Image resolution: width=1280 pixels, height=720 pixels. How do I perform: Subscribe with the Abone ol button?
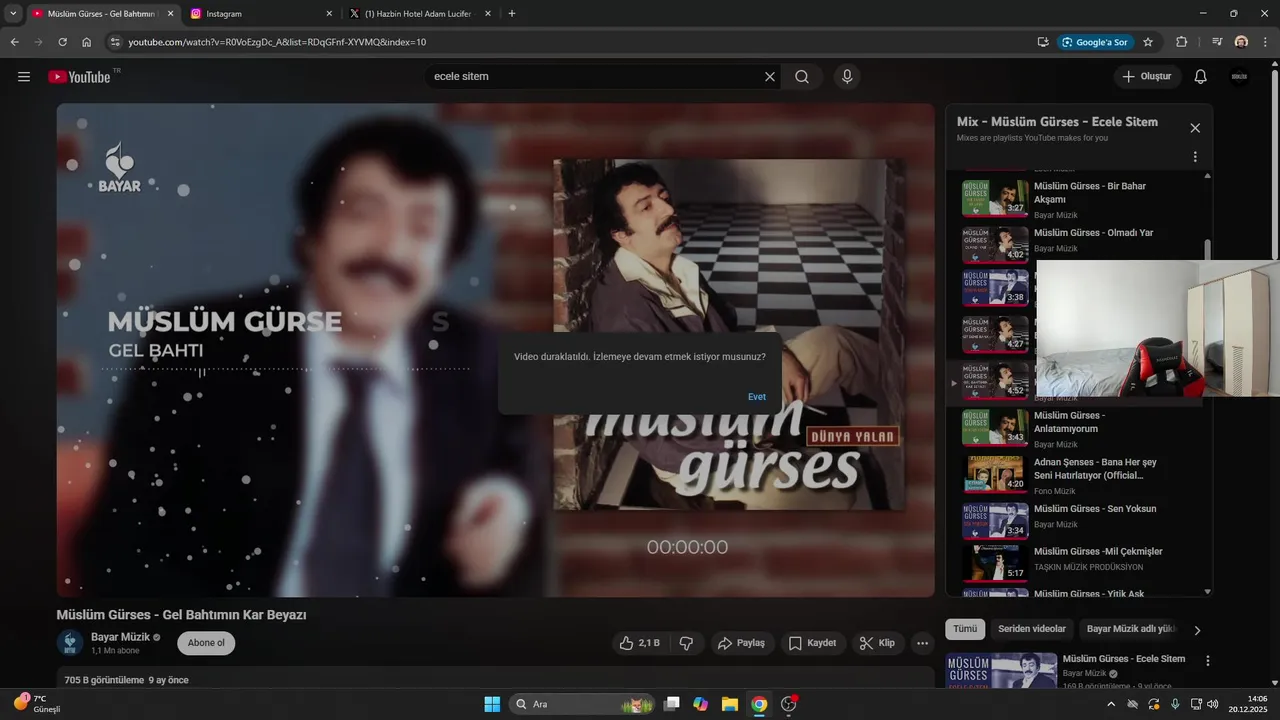[x=206, y=643]
